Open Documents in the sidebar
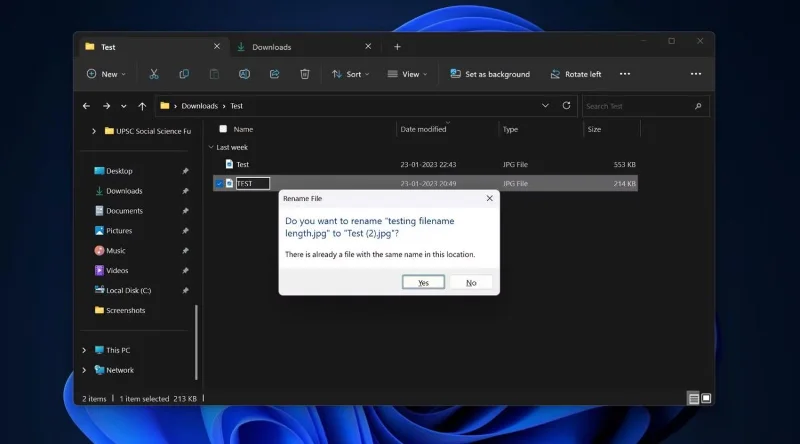Viewport: 800px width, 444px height. tap(118, 211)
